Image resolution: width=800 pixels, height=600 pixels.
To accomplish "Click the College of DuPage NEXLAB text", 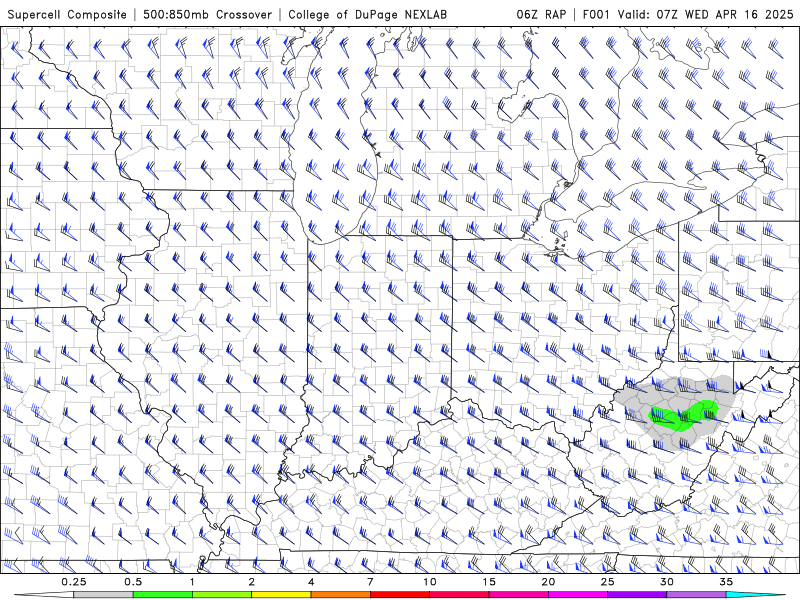I will point(367,14).
